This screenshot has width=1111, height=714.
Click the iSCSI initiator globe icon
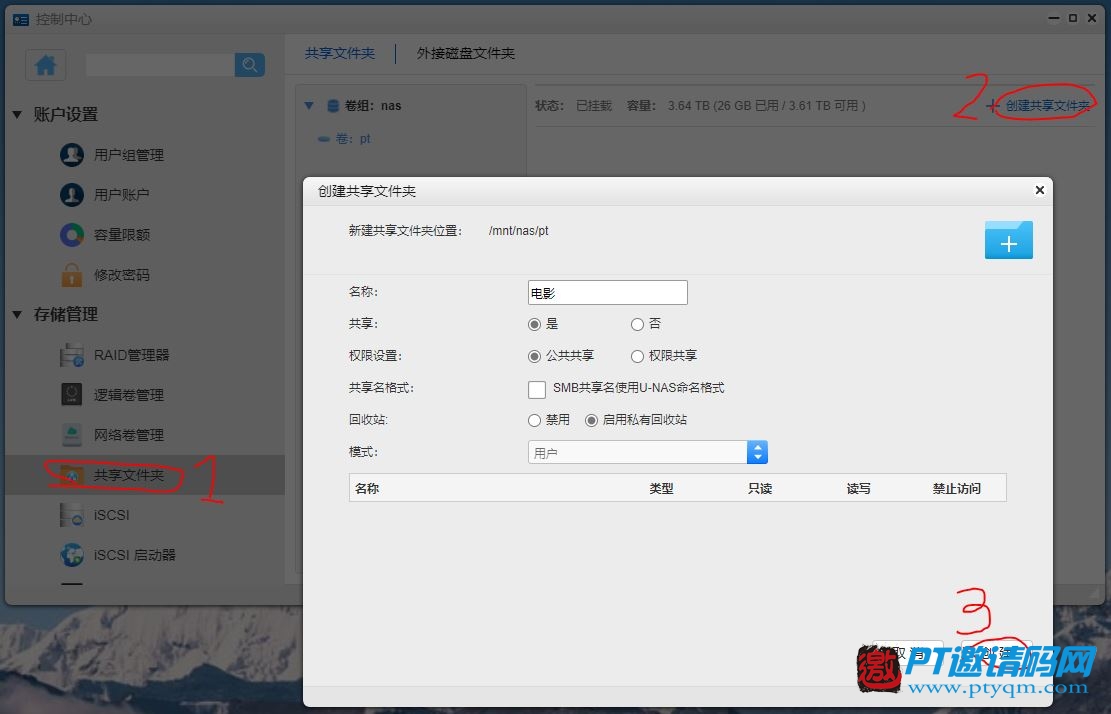(72, 555)
